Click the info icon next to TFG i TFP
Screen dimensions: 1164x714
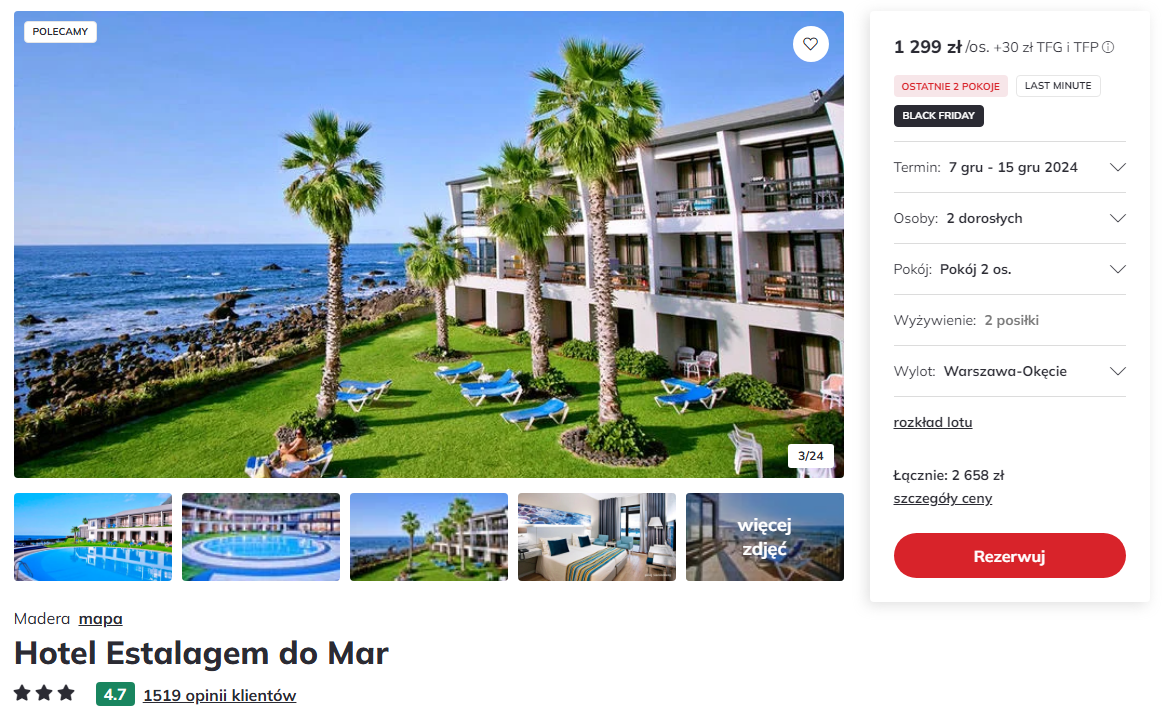[1108, 48]
